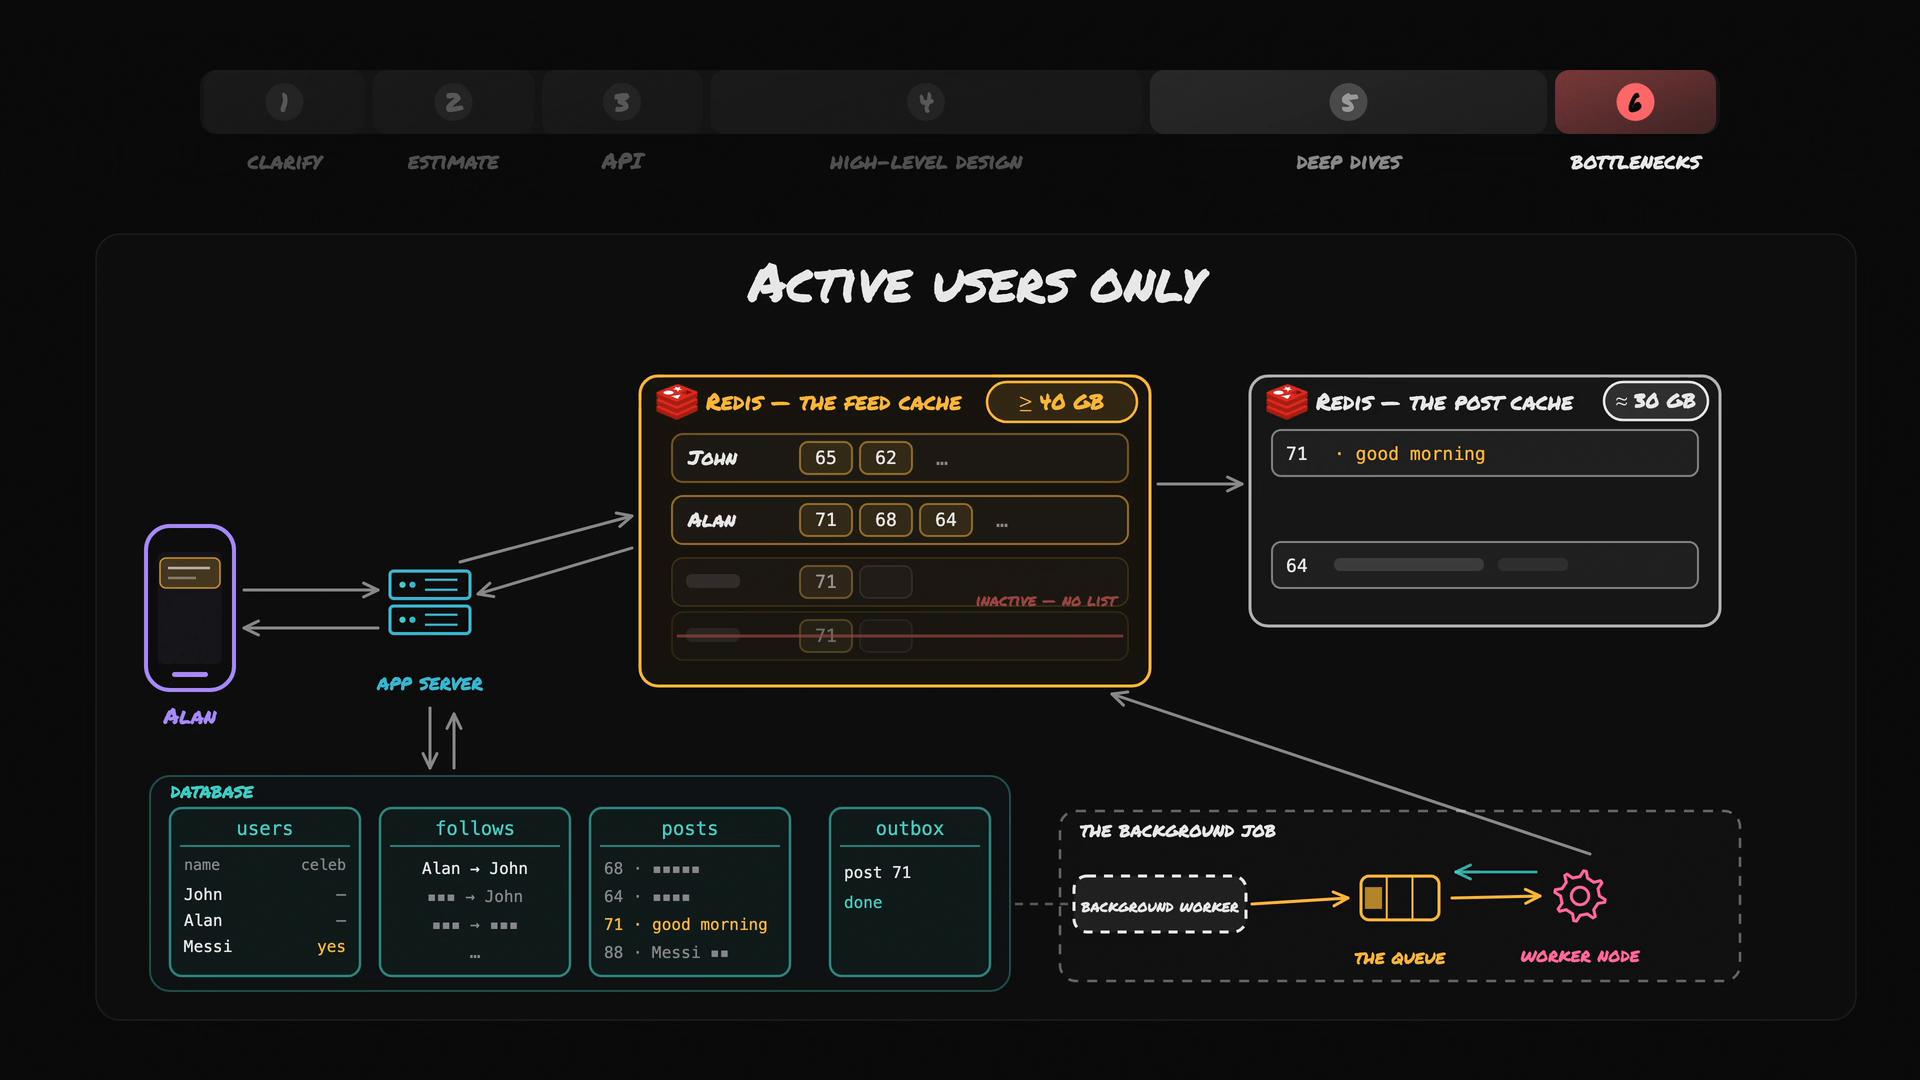1920x1080 pixels.
Task: Click the 'celeb' column header
Action: tap(323, 865)
